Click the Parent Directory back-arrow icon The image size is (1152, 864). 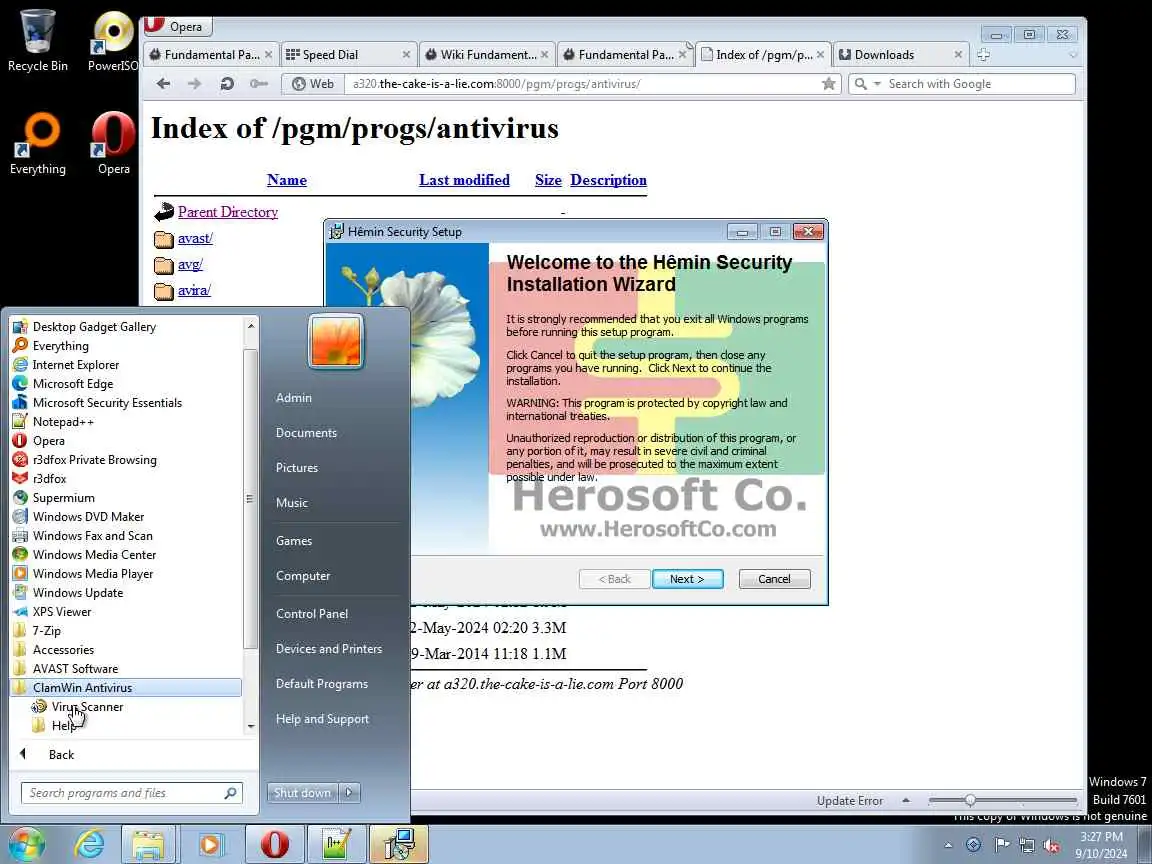click(164, 212)
